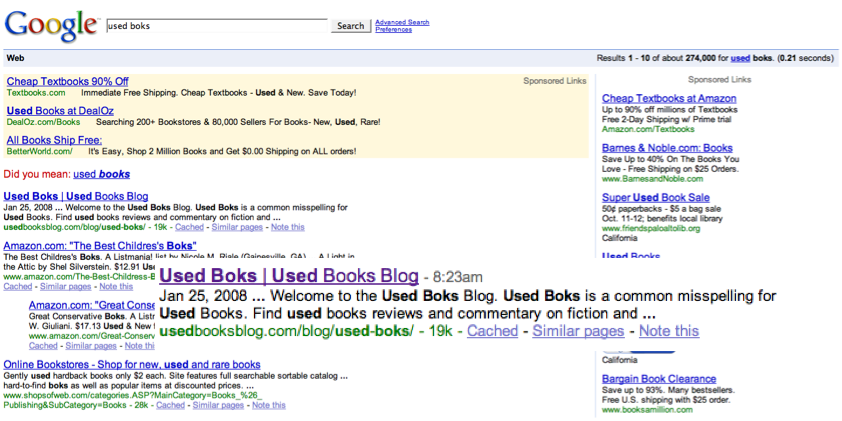Open Used Books at DealOz ad
This screenshot has width=842, height=421.
(x=60, y=111)
